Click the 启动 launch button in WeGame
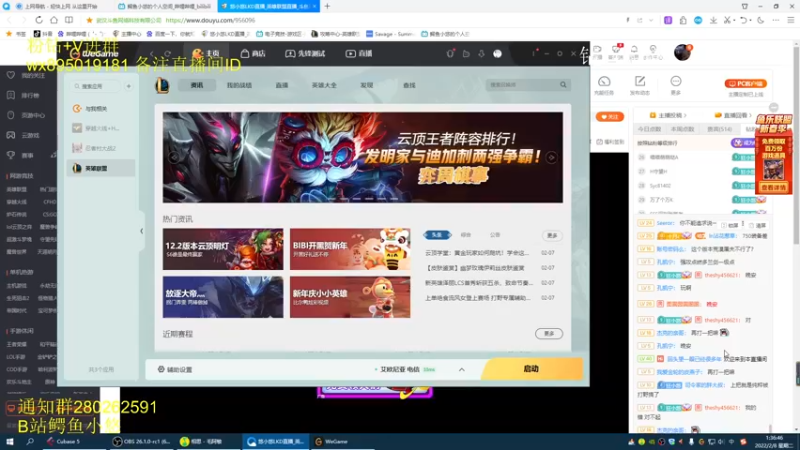800x450 pixels. 531,369
